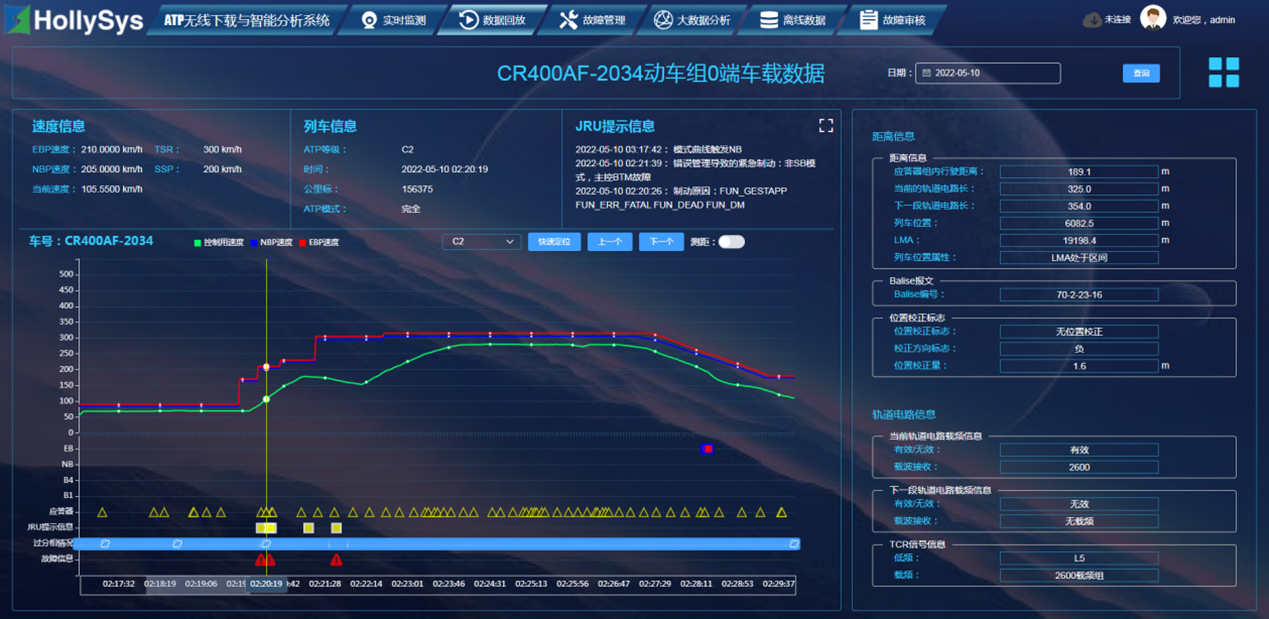The height and width of the screenshot is (619, 1269).
Task: Click the 故障审核 clipboard icon
Action: coord(869,20)
